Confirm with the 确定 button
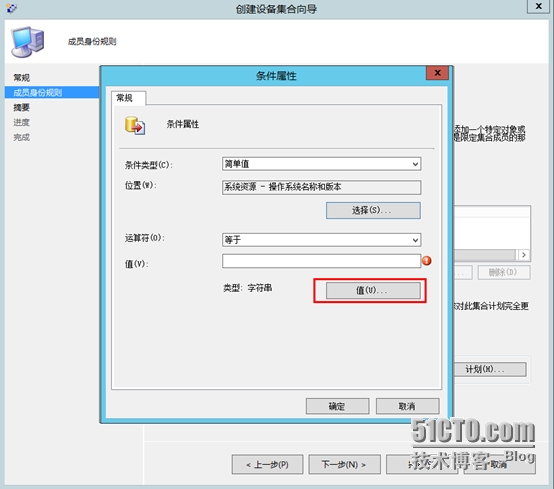The width and height of the screenshot is (554, 489). [337, 406]
